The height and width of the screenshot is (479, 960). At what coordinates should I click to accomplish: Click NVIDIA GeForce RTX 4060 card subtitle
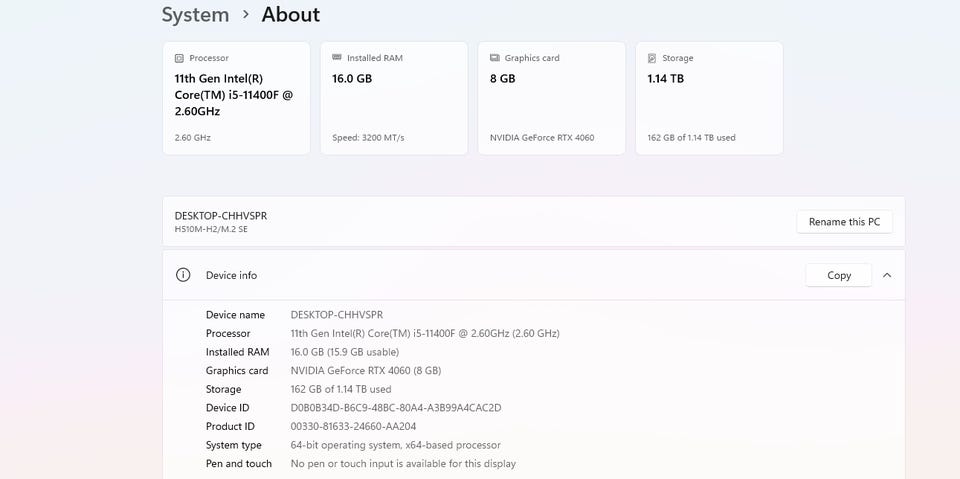coord(542,138)
